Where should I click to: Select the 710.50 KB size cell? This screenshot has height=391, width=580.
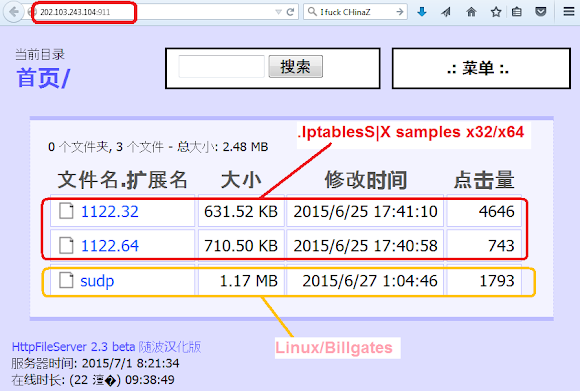tap(241, 246)
